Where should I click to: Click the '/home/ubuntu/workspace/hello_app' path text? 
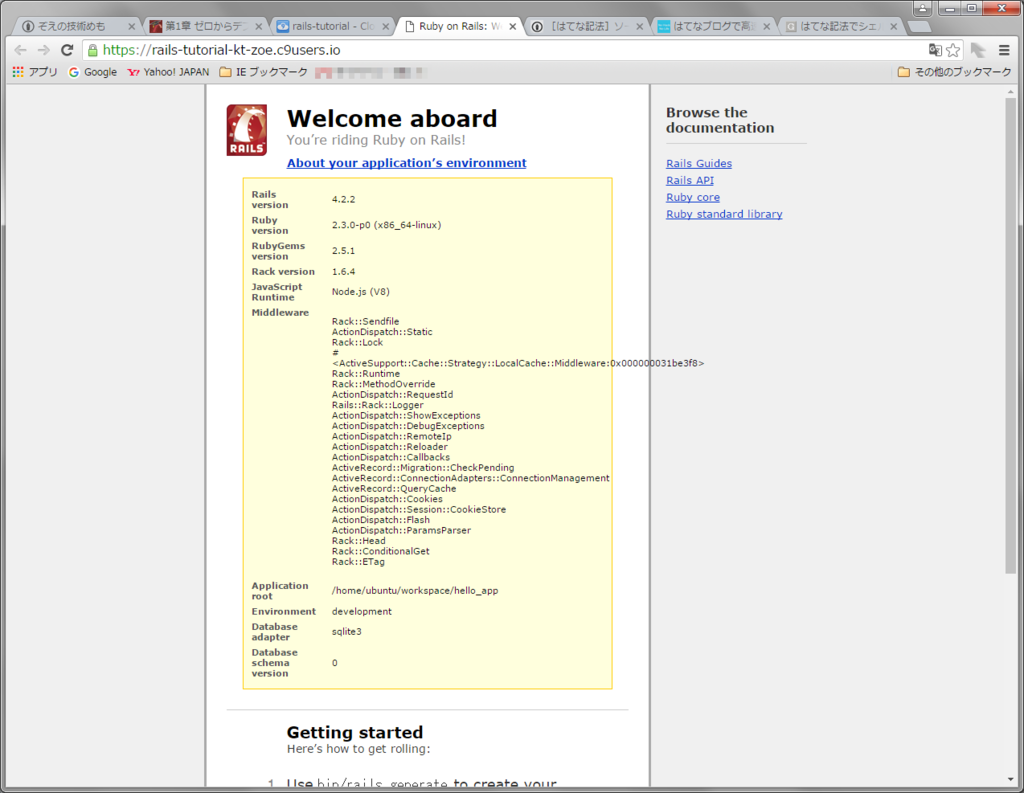tap(415, 591)
